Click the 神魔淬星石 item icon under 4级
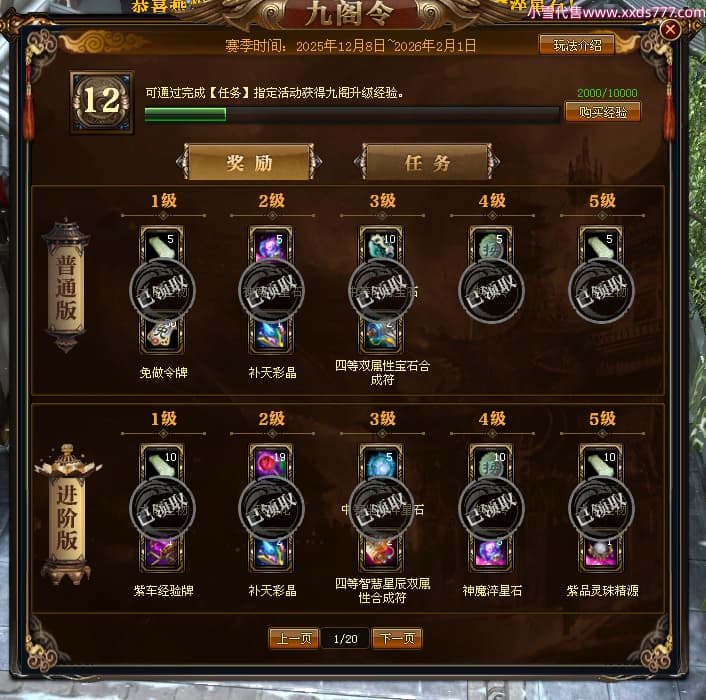 491,553
